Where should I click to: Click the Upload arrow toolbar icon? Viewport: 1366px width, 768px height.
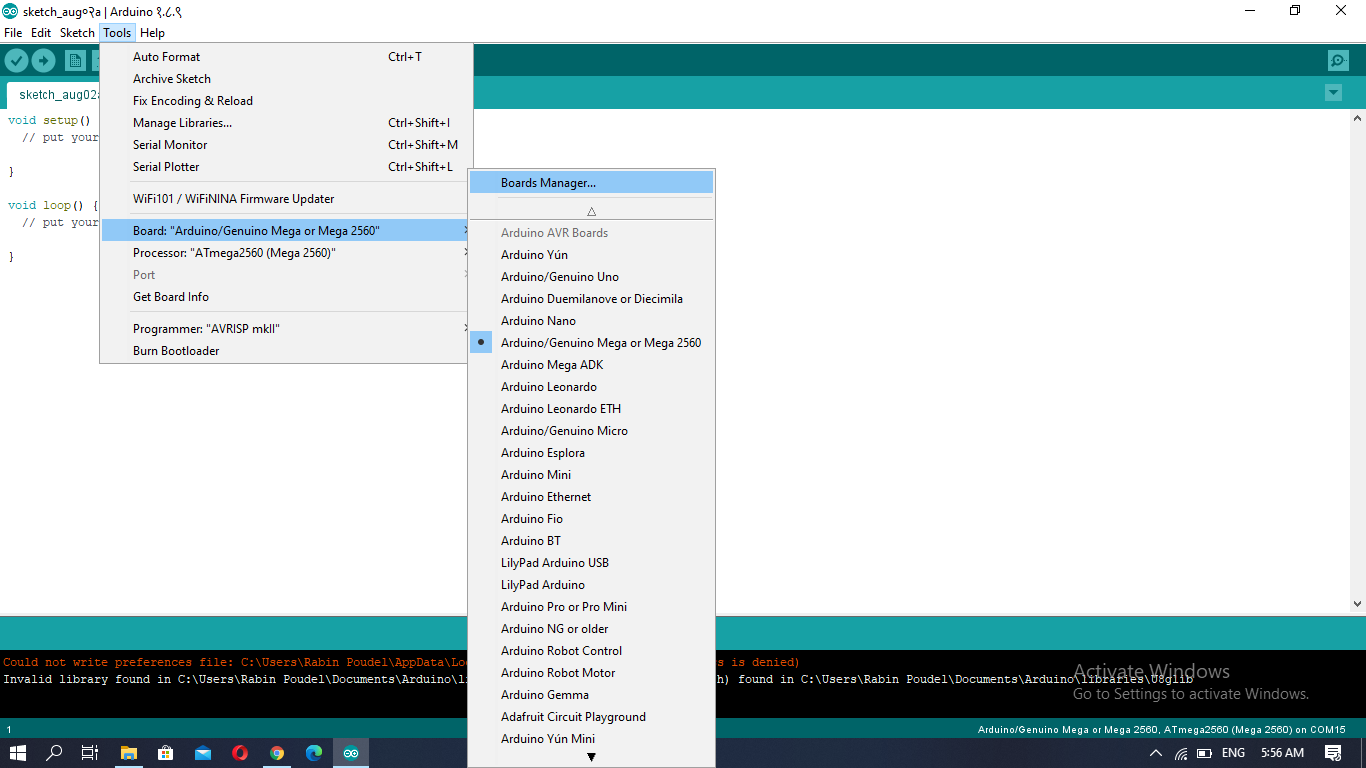coord(43,61)
